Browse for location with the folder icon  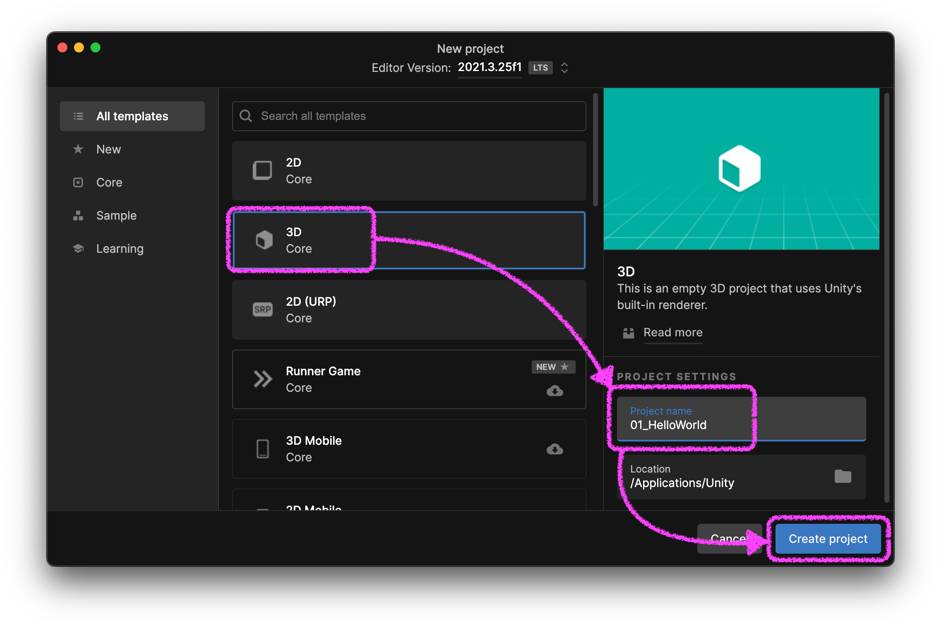(843, 477)
